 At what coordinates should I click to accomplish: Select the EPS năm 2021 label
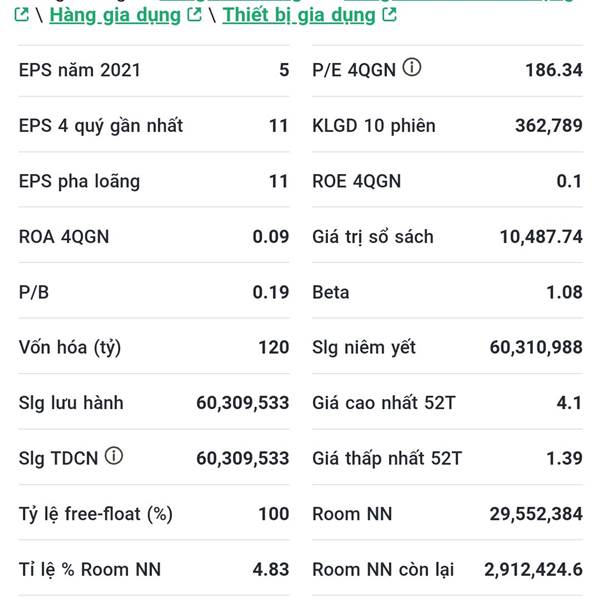coord(80,70)
